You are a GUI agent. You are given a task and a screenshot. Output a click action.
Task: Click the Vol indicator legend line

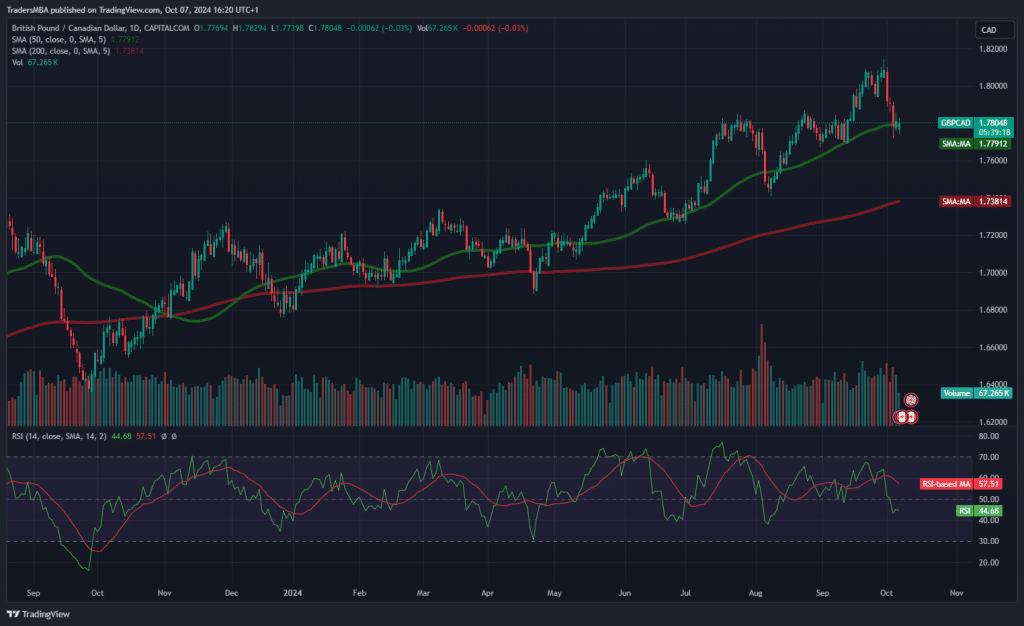[x=35, y=62]
